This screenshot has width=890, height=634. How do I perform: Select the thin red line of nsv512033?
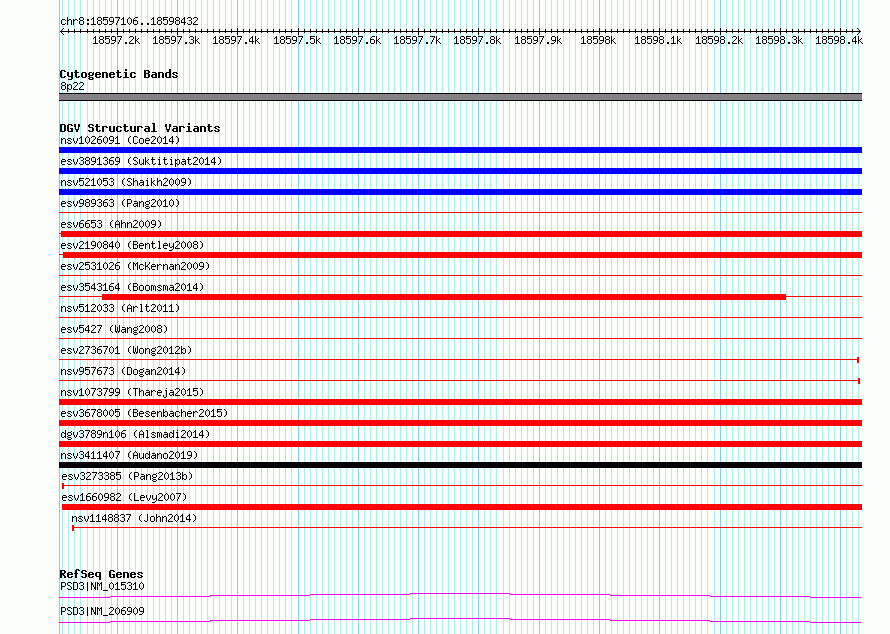(x=460, y=318)
